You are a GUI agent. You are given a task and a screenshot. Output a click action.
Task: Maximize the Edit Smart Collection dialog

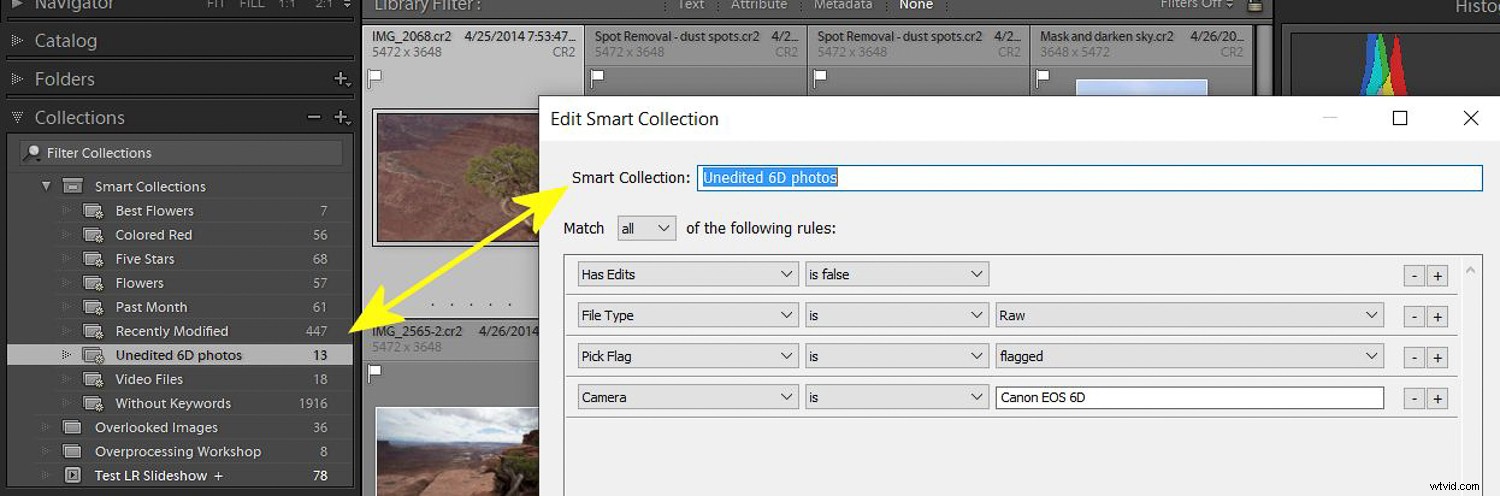[1400, 118]
